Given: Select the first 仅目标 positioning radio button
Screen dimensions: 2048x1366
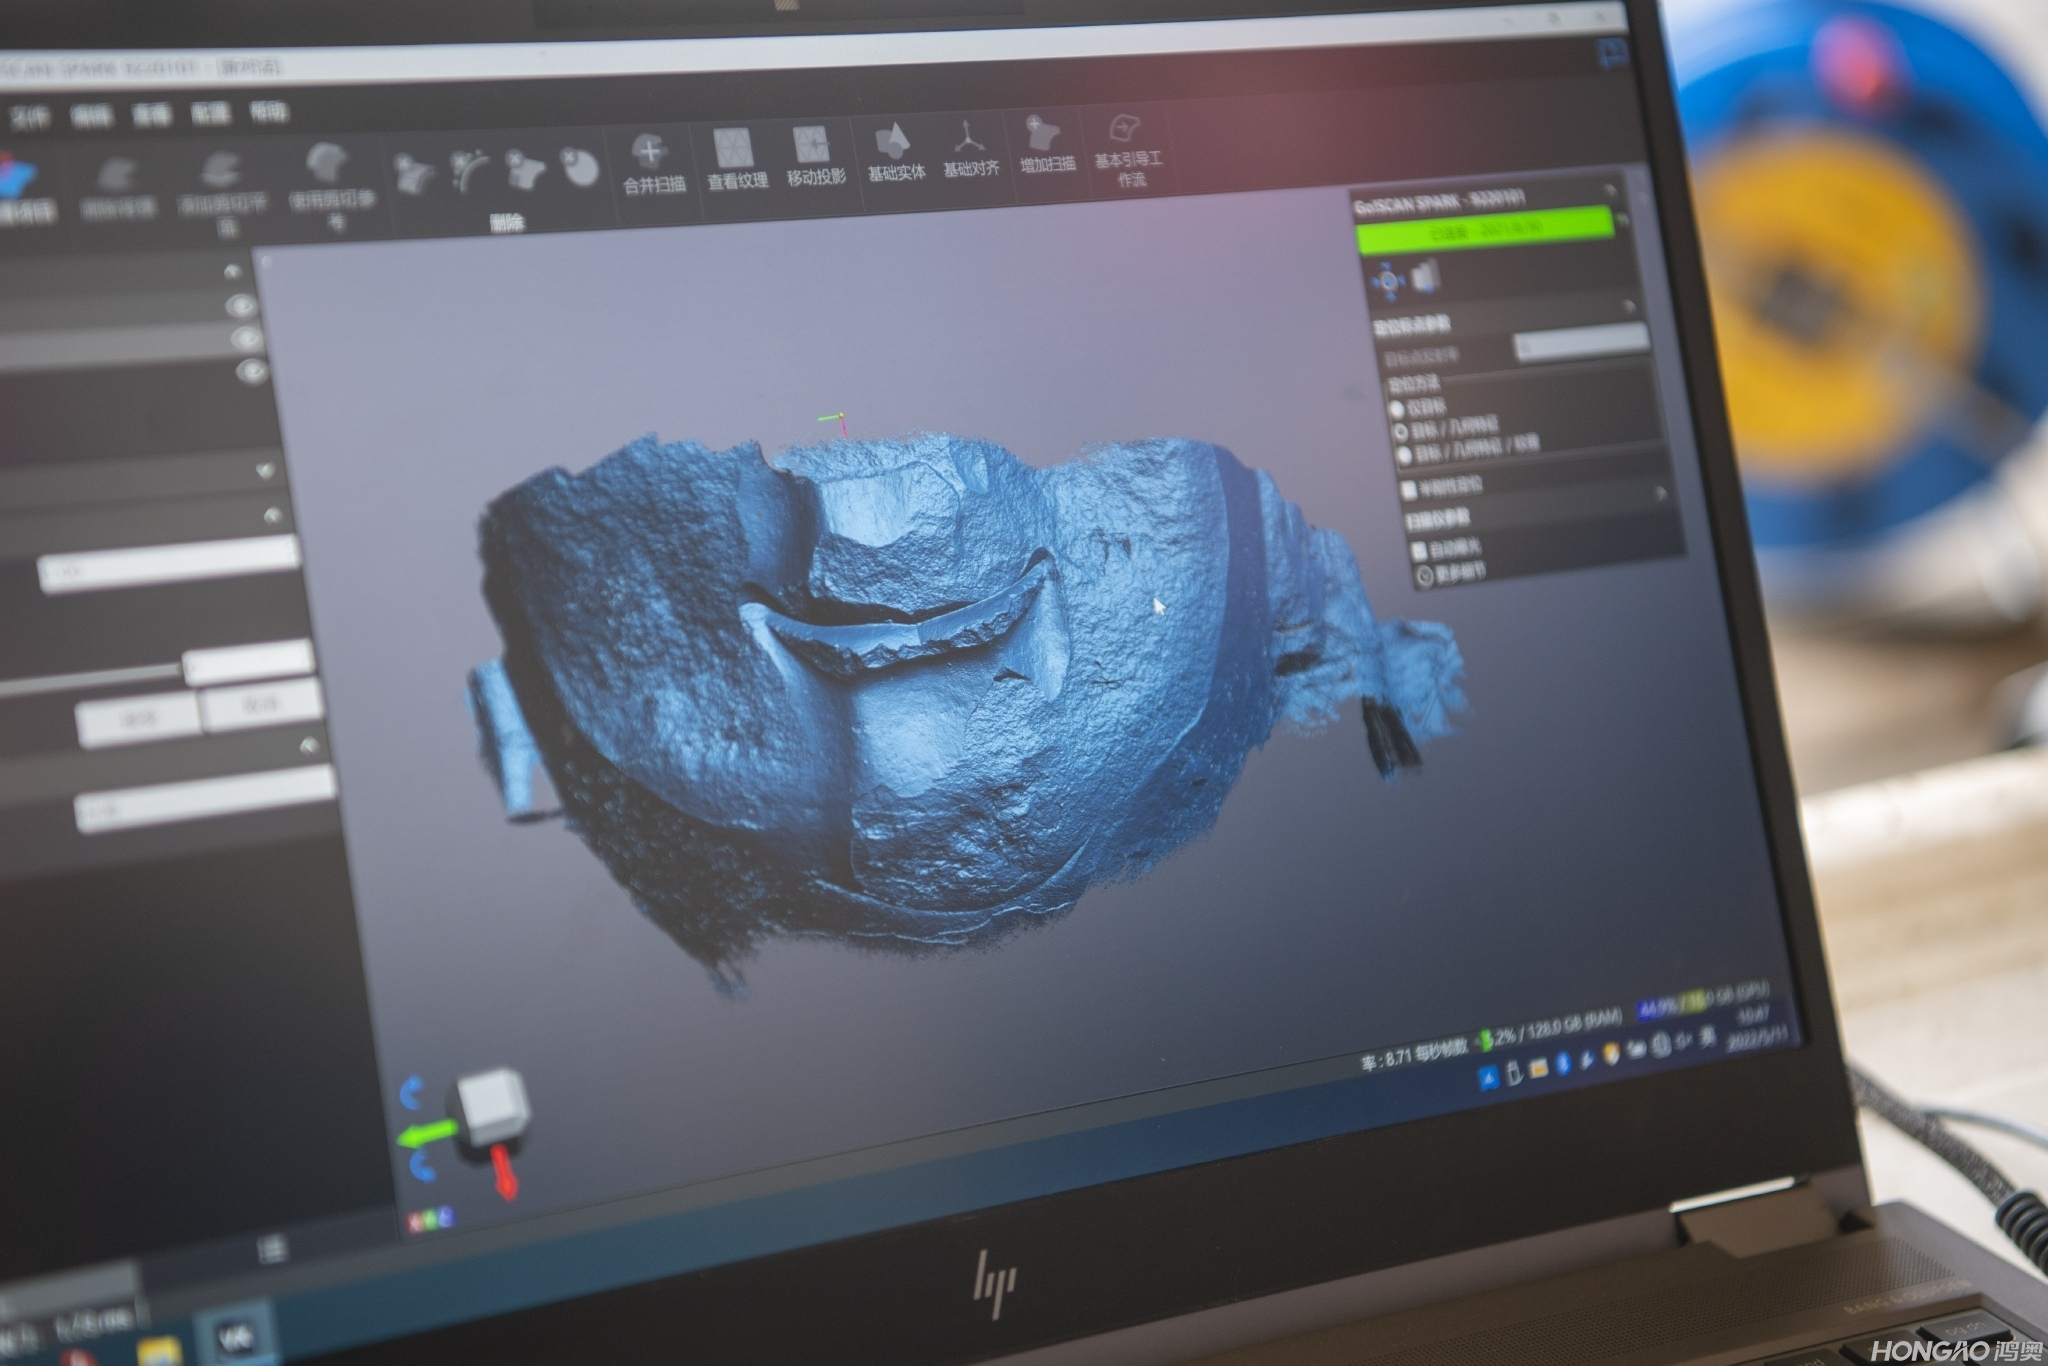Looking at the screenshot, I should point(1397,409).
